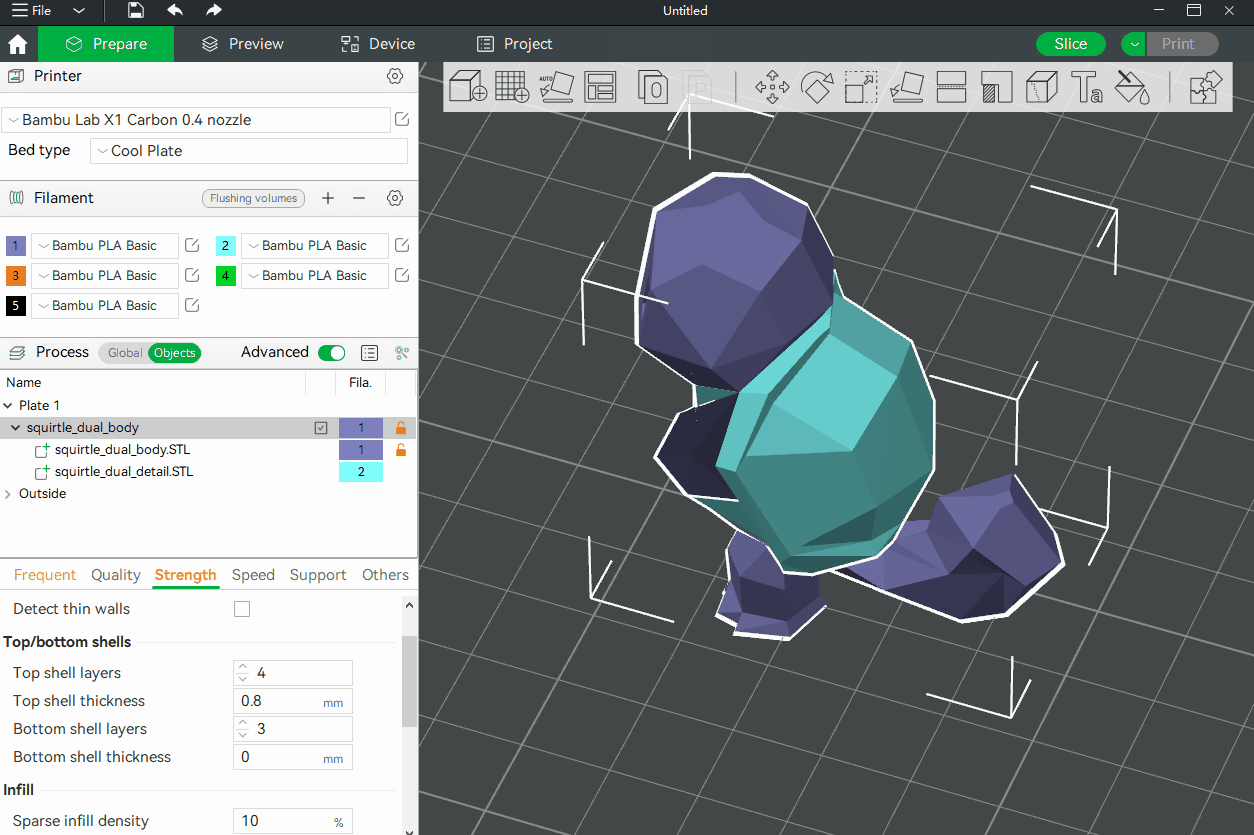The image size is (1254, 835).
Task: Open Filament section settings gear
Action: [x=395, y=198]
